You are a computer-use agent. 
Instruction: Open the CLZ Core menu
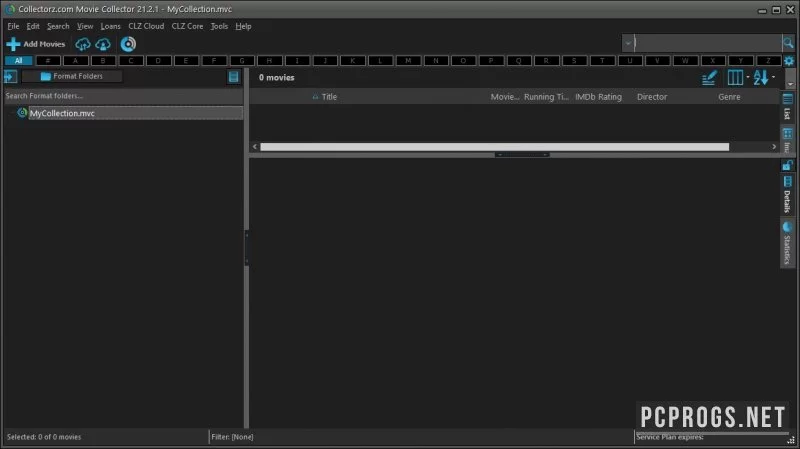tap(187, 26)
